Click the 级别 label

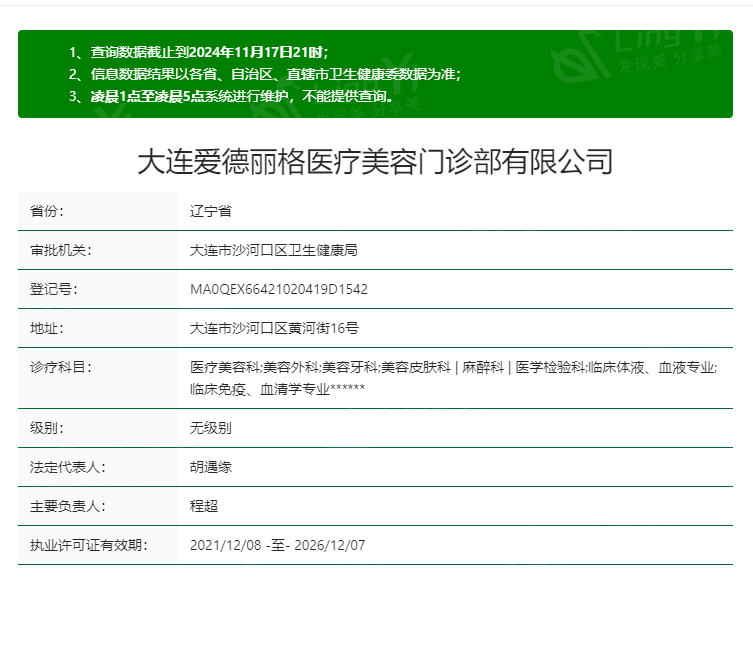tap(47, 427)
